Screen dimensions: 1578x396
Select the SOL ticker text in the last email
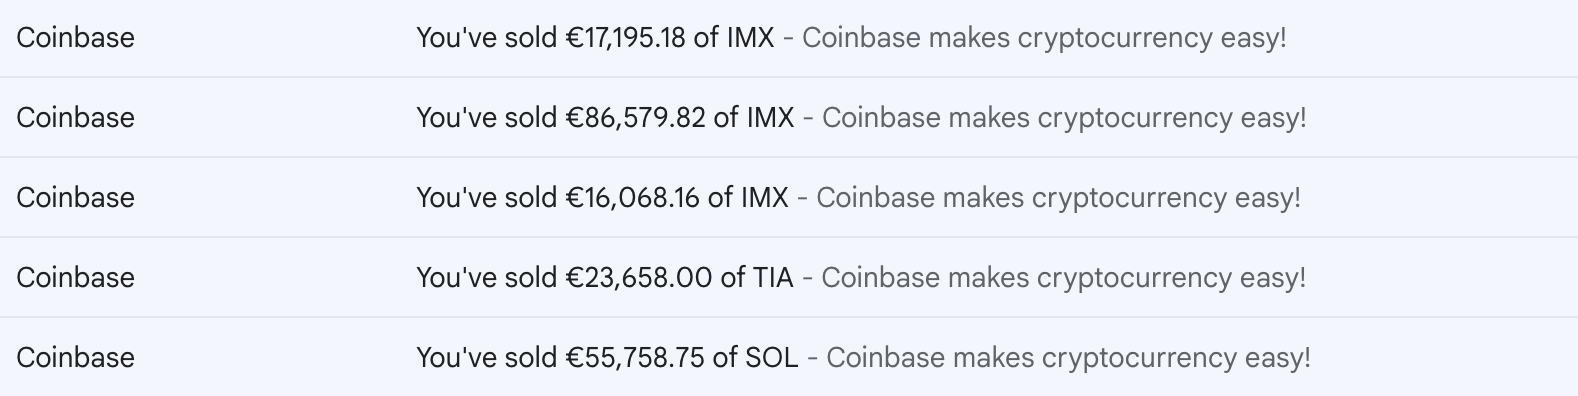(772, 358)
